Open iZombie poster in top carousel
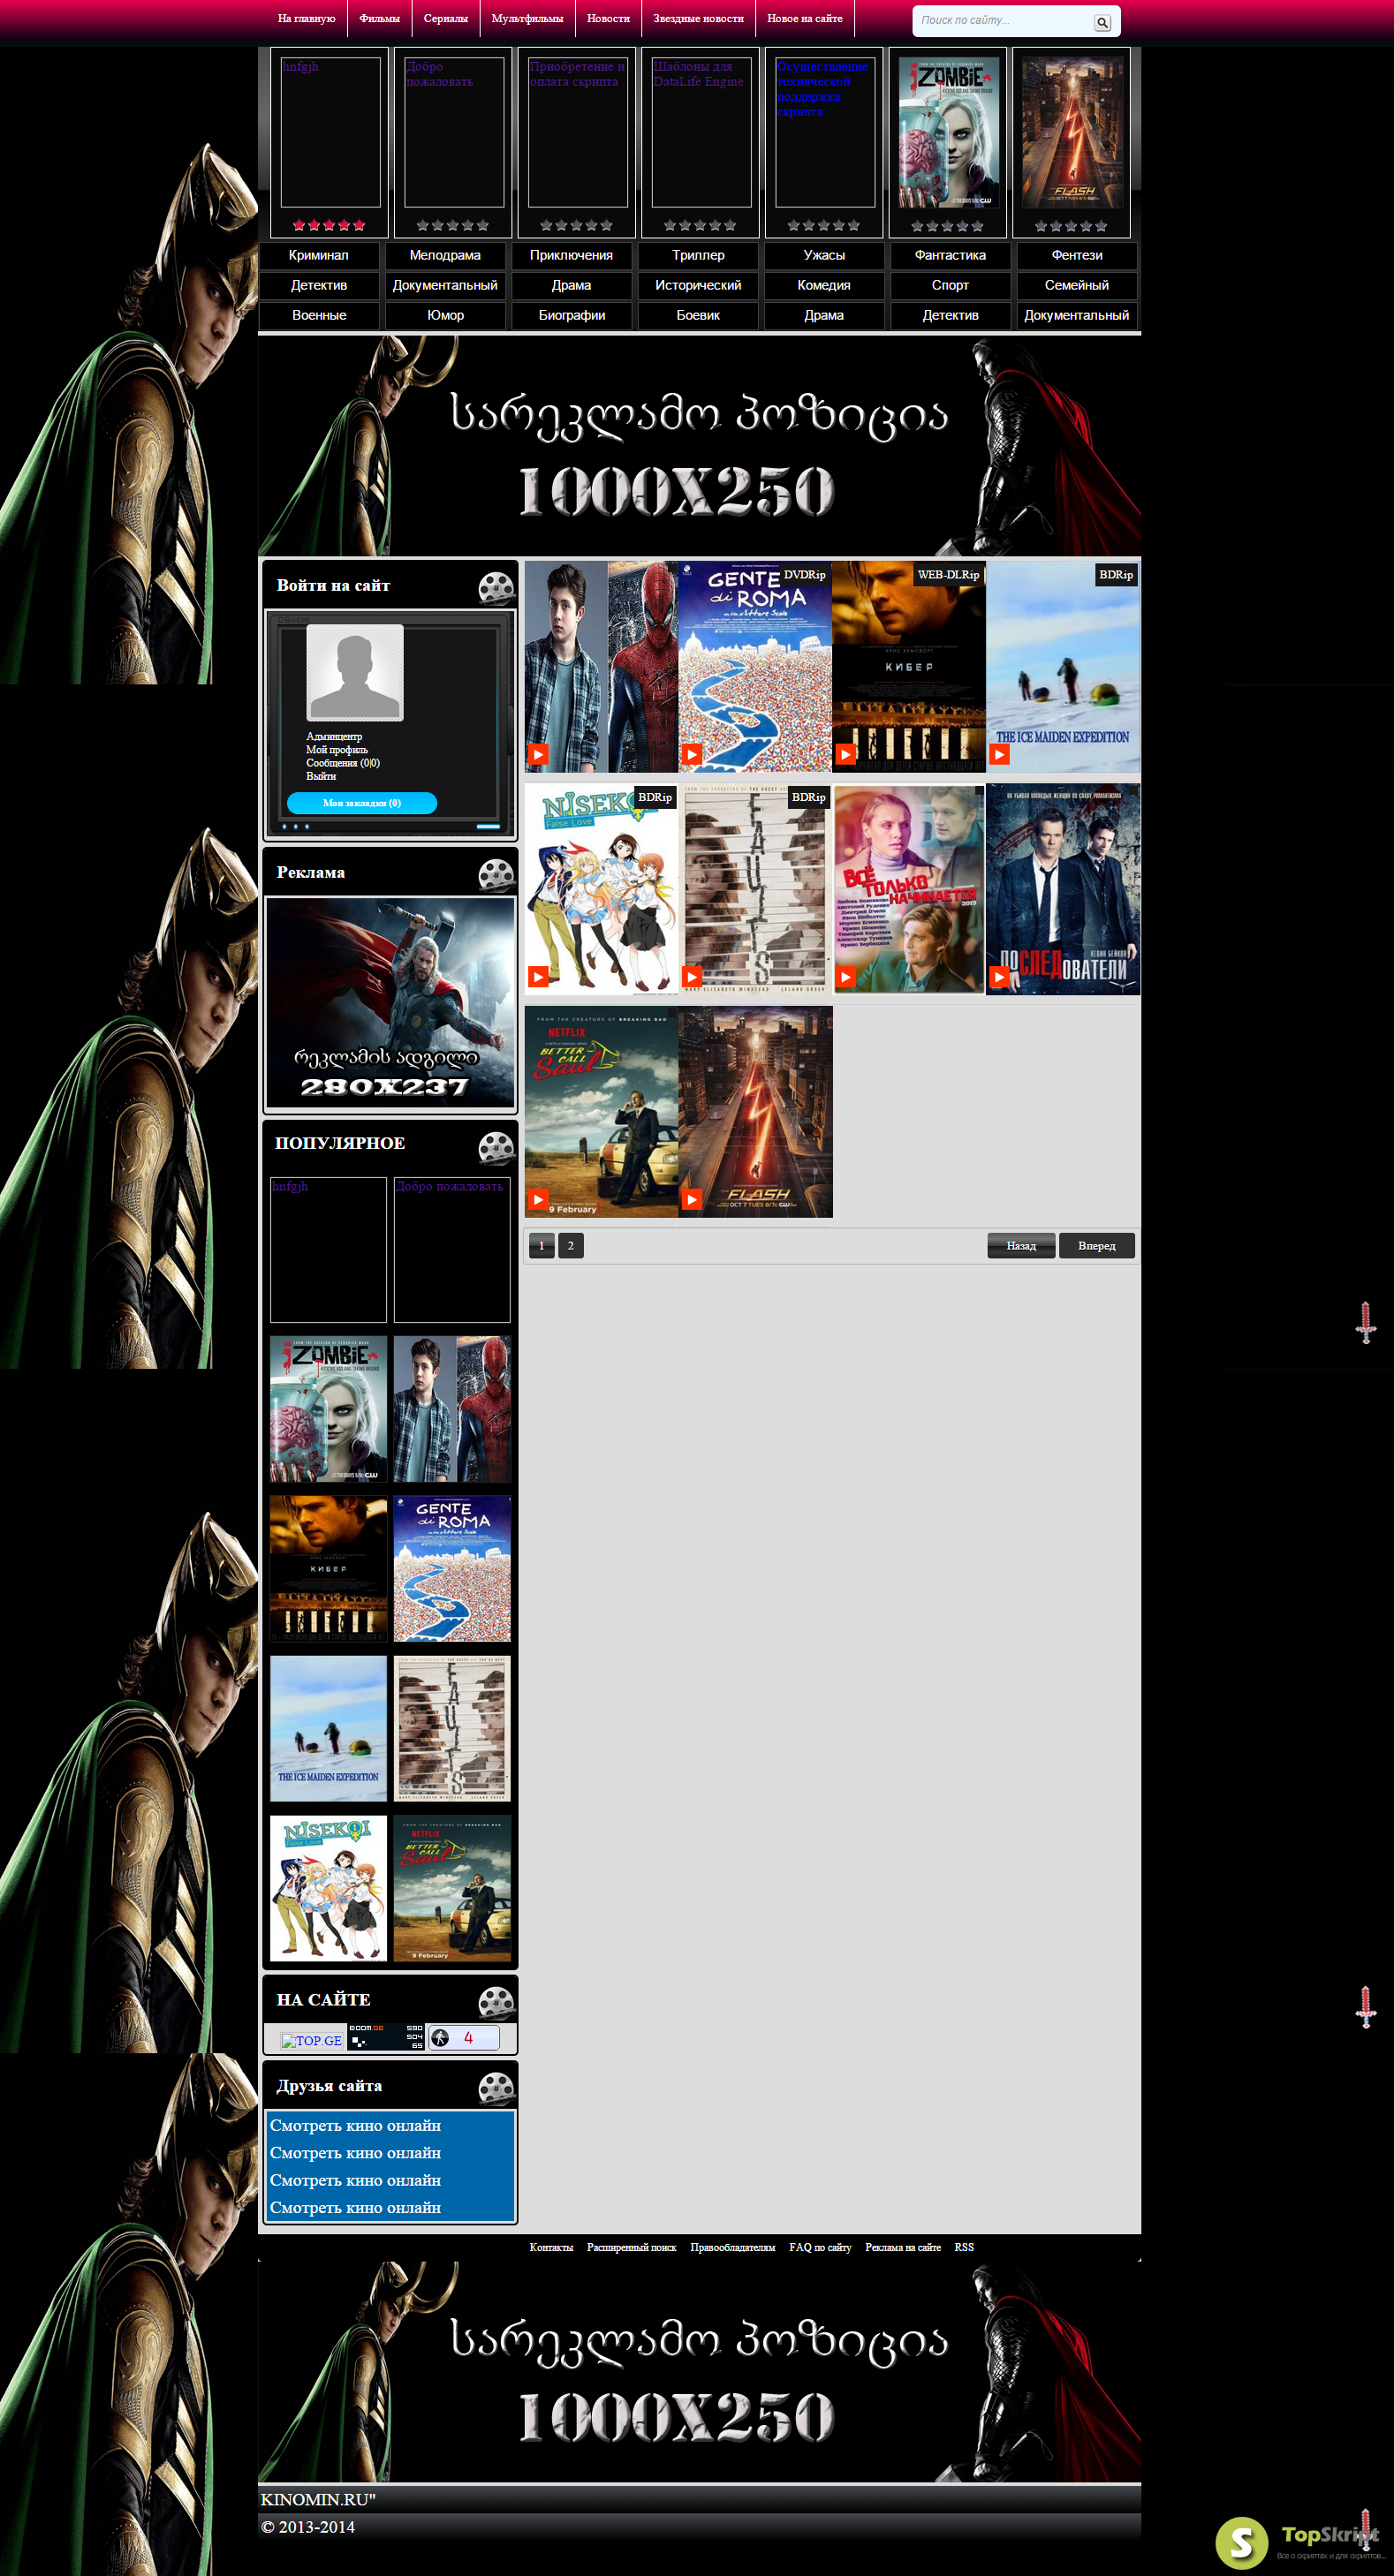Viewport: 1394px width, 2576px height. (949, 132)
